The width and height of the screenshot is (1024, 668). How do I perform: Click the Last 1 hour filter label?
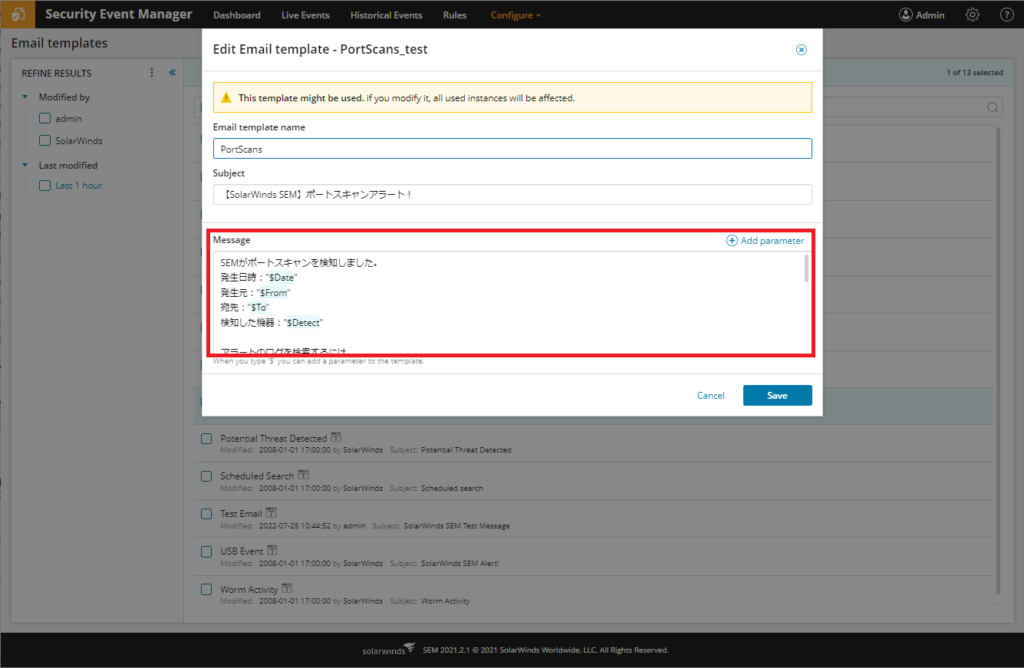coord(78,185)
